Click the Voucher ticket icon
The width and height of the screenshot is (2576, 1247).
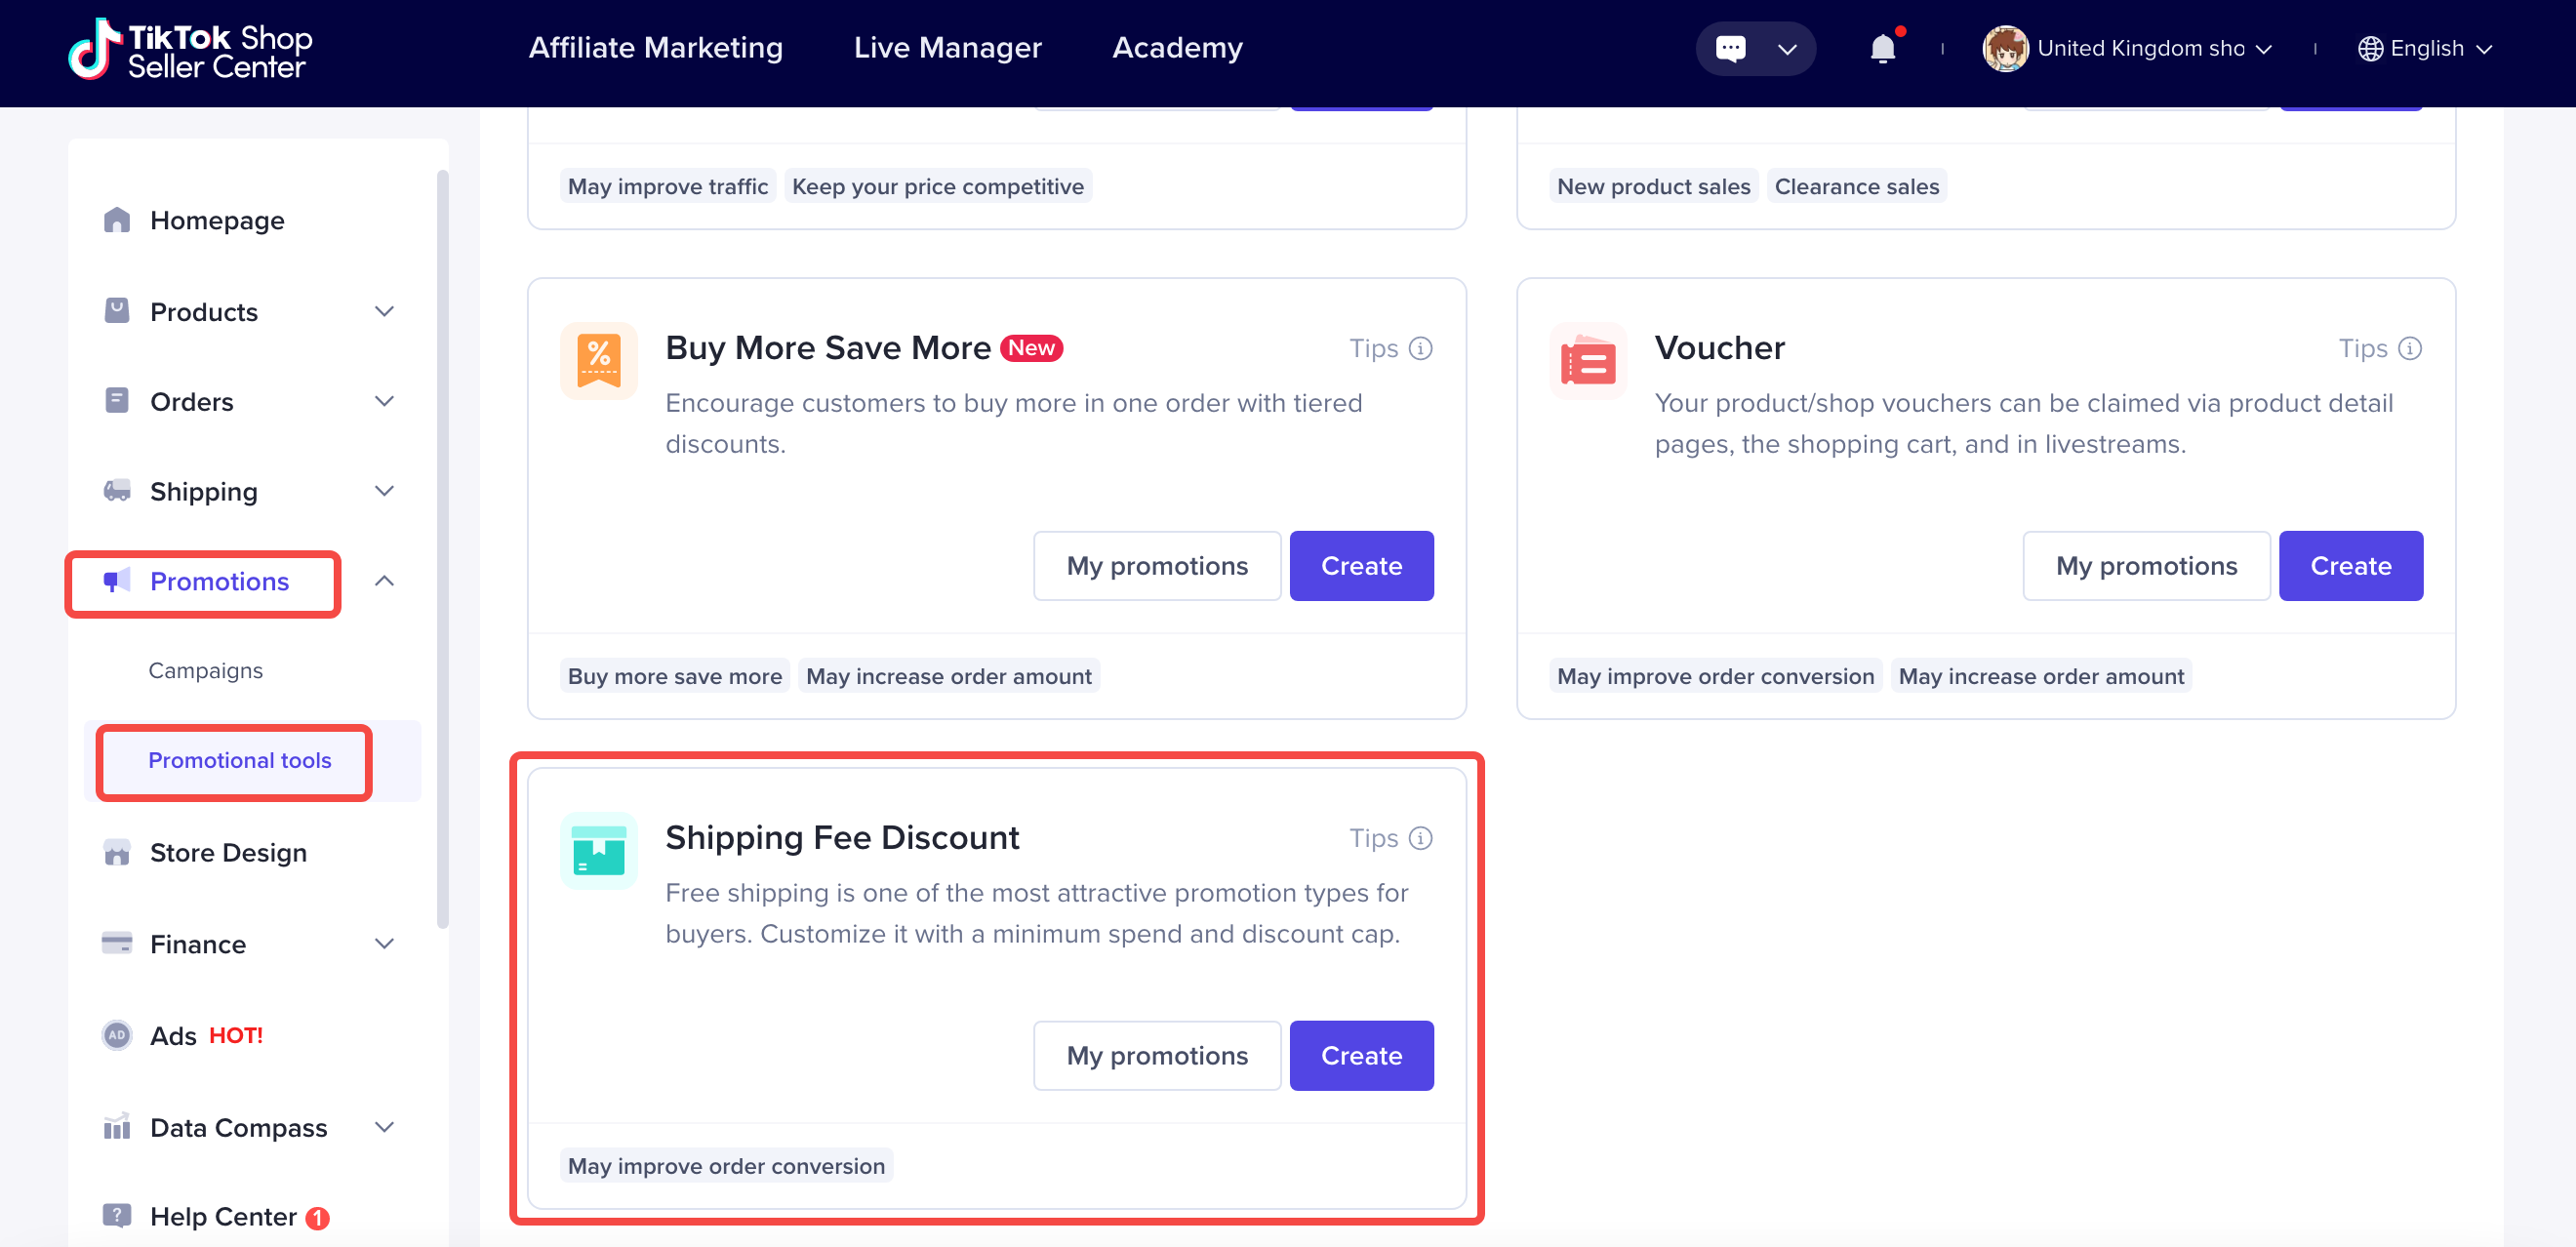[x=1588, y=361]
